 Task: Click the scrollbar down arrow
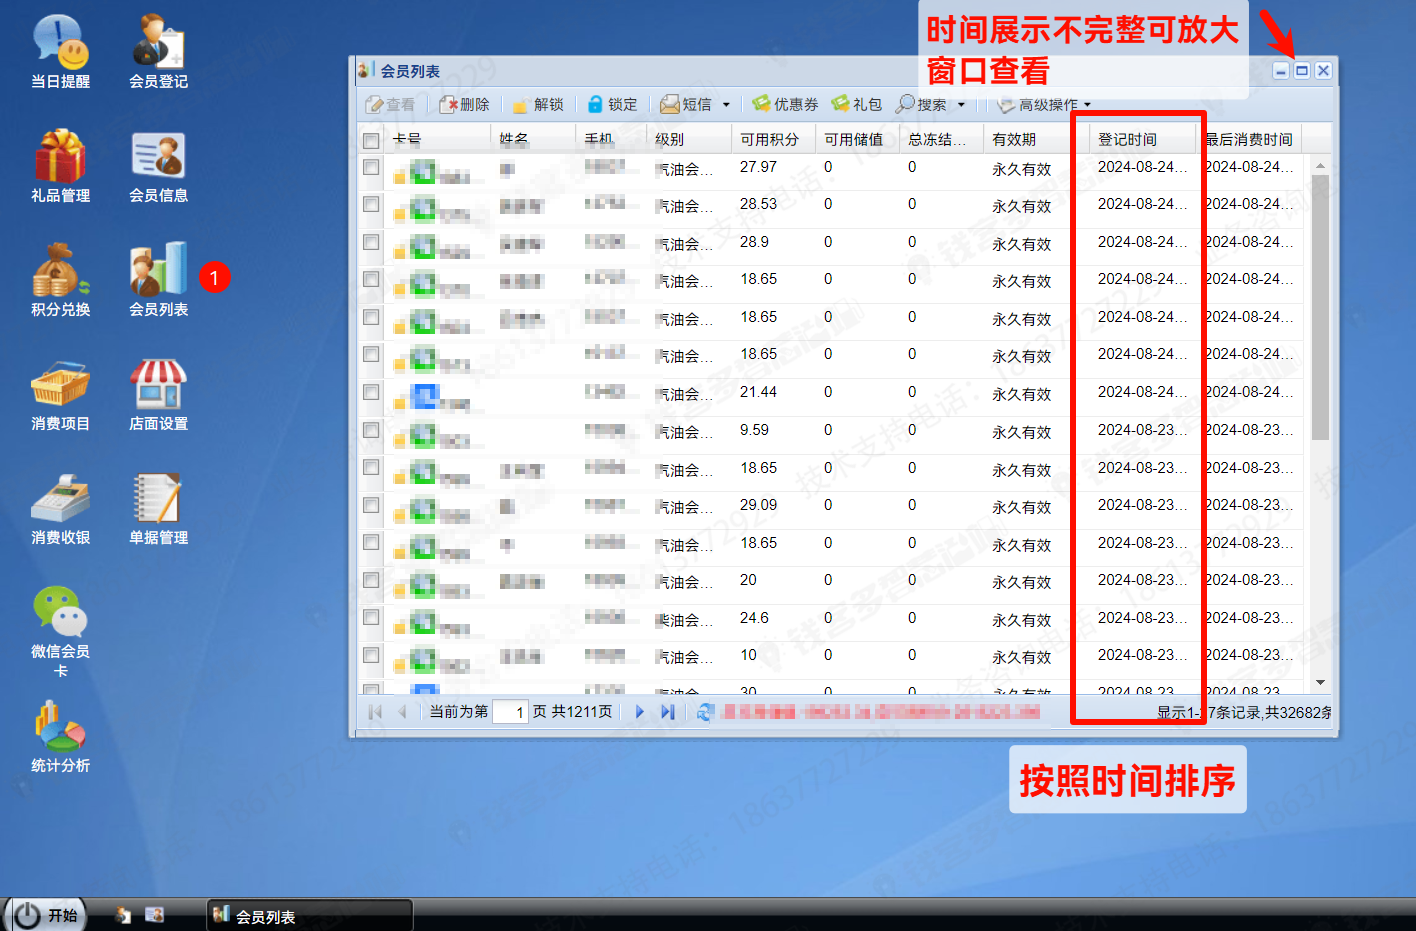pos(1320,682)
